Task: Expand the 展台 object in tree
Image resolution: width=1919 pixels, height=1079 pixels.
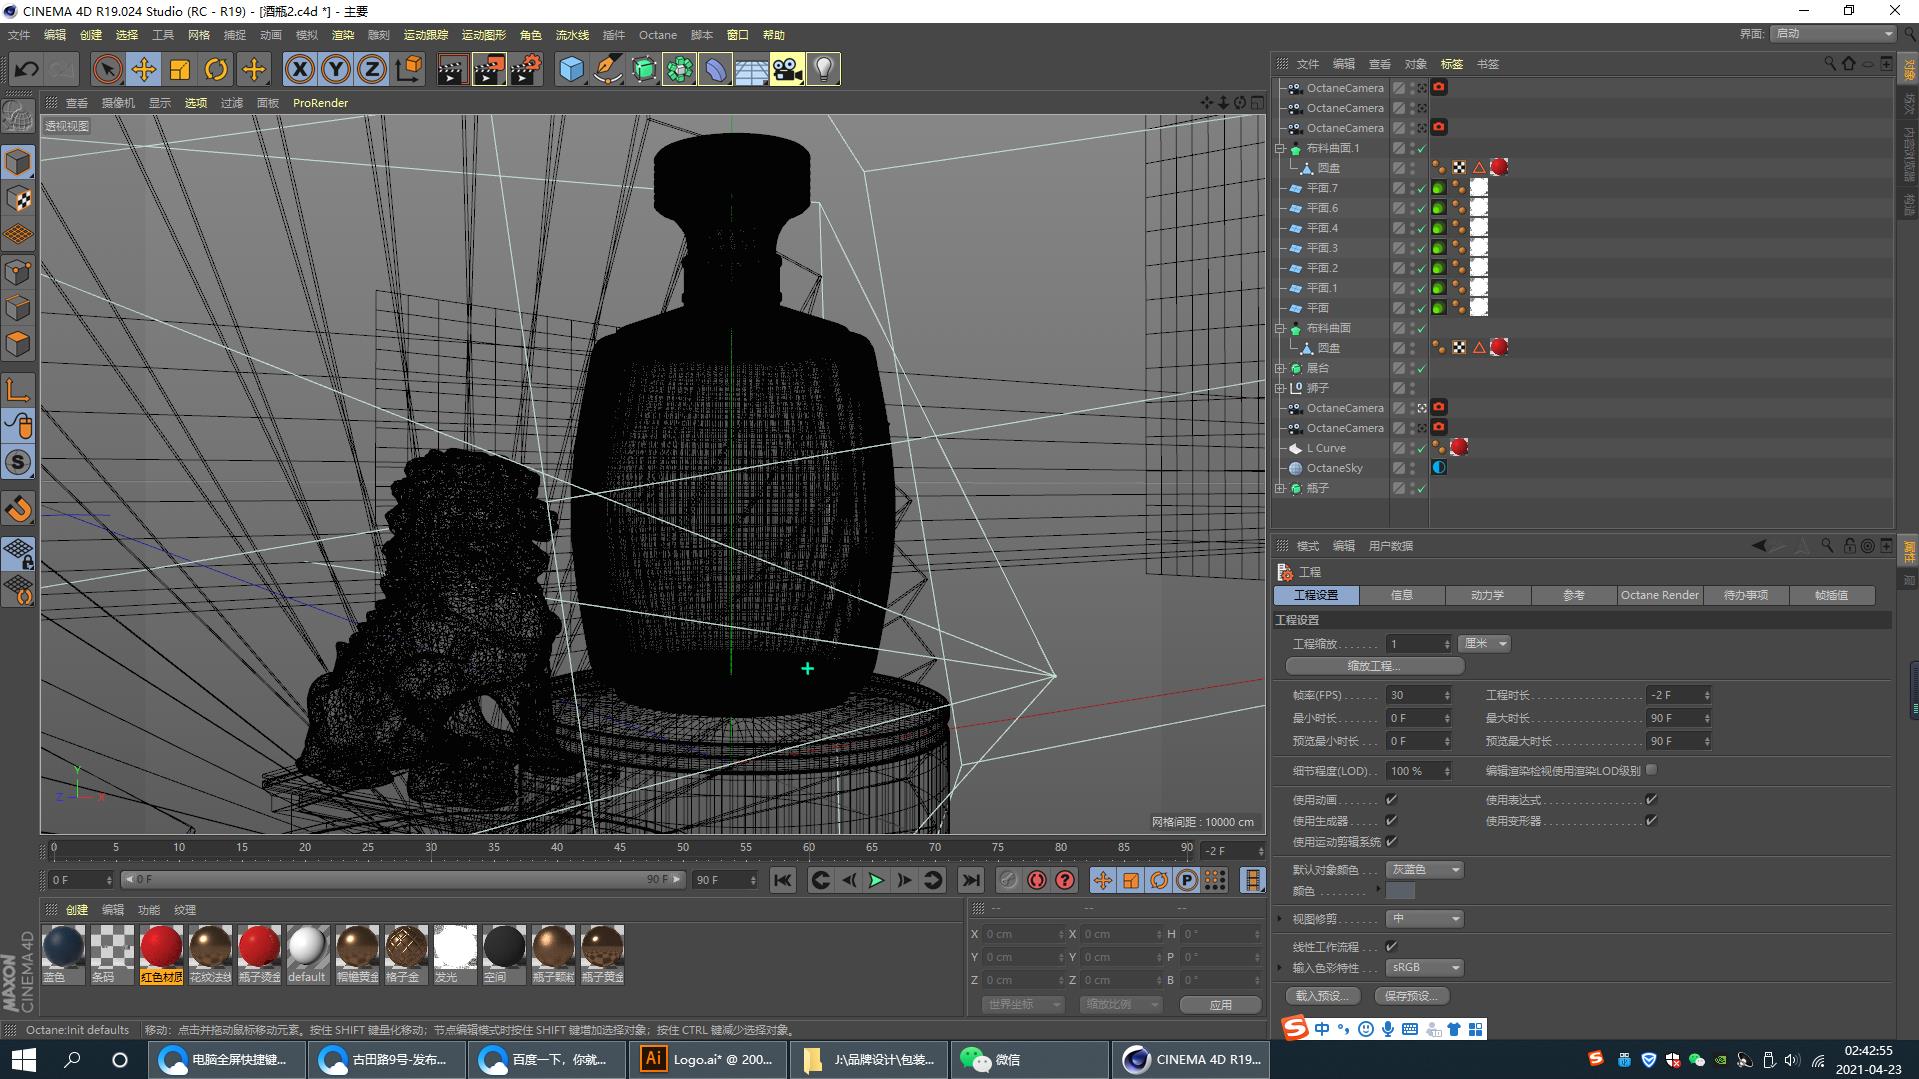Action: 1280,368
